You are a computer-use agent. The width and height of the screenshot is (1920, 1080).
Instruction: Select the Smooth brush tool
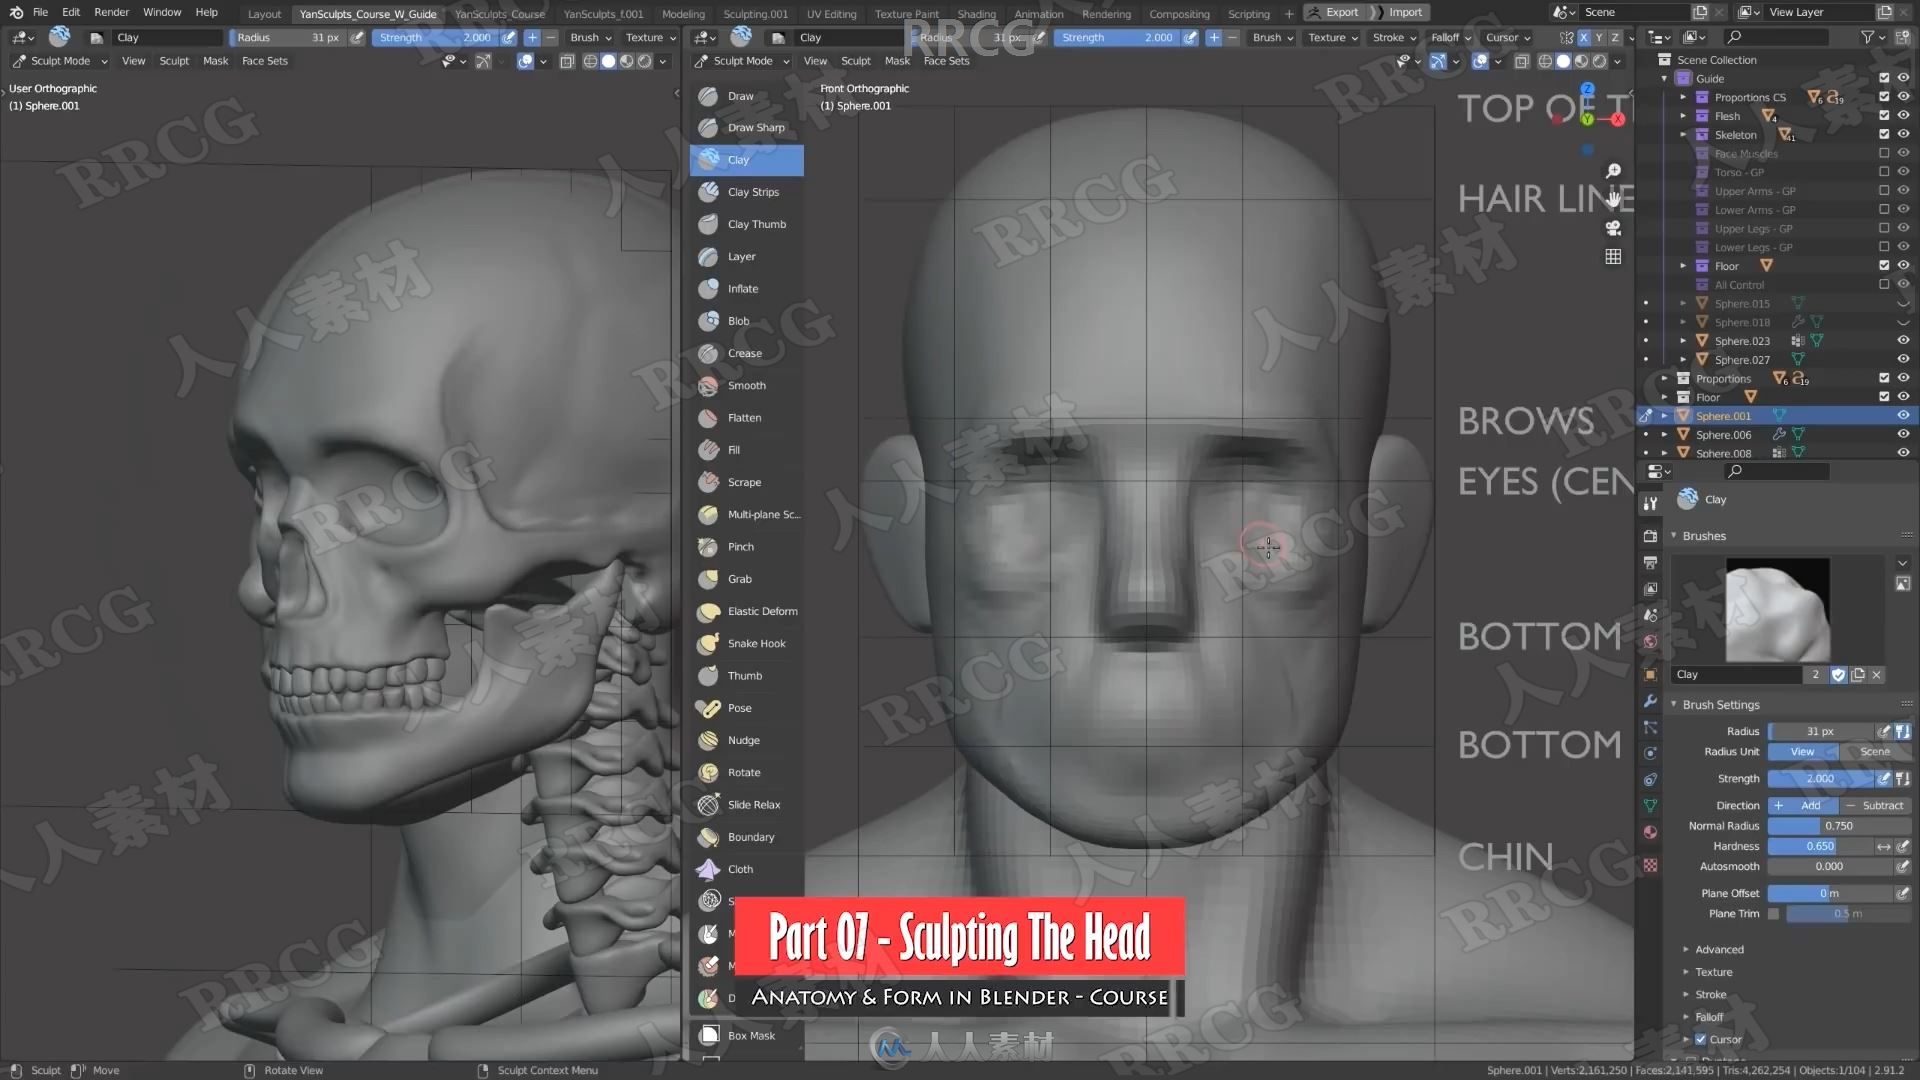coord(745,385)
